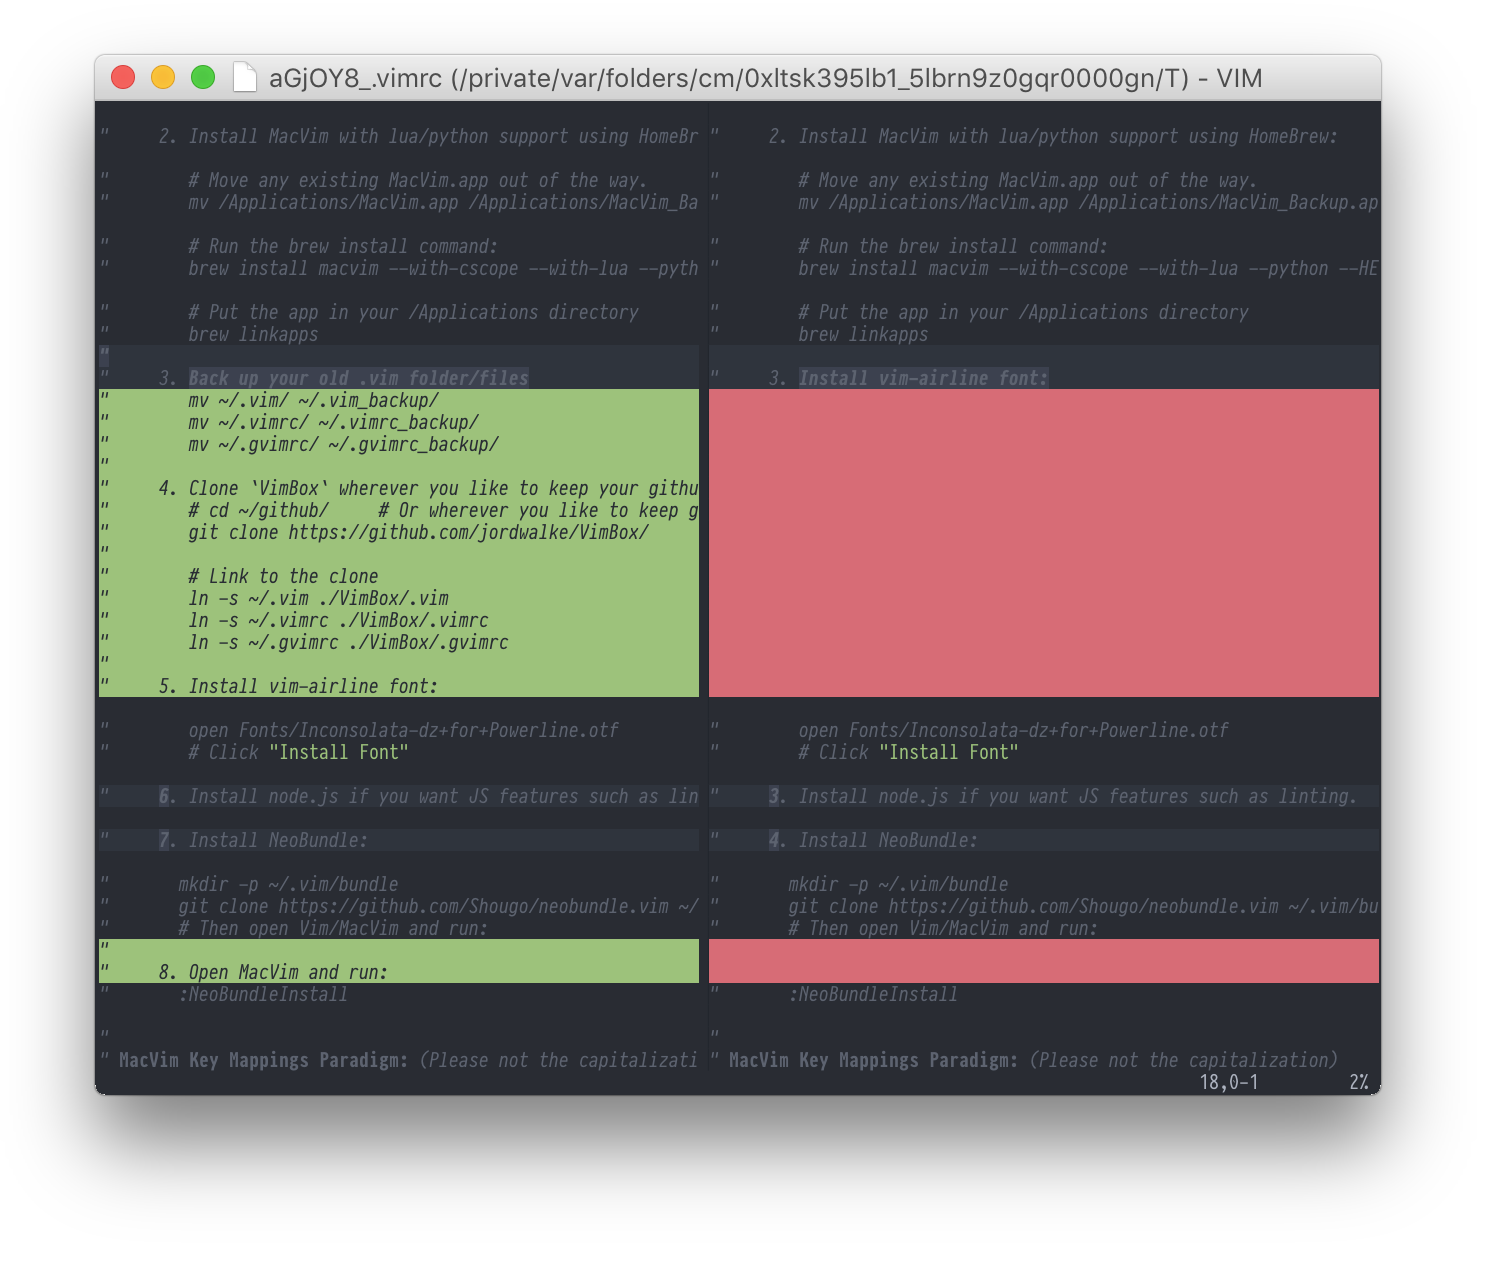Click '3. Install vim-airline font:' in right pane
Image resolution: width=1488 pixels, height=1284 pixels.
[908, 378]
